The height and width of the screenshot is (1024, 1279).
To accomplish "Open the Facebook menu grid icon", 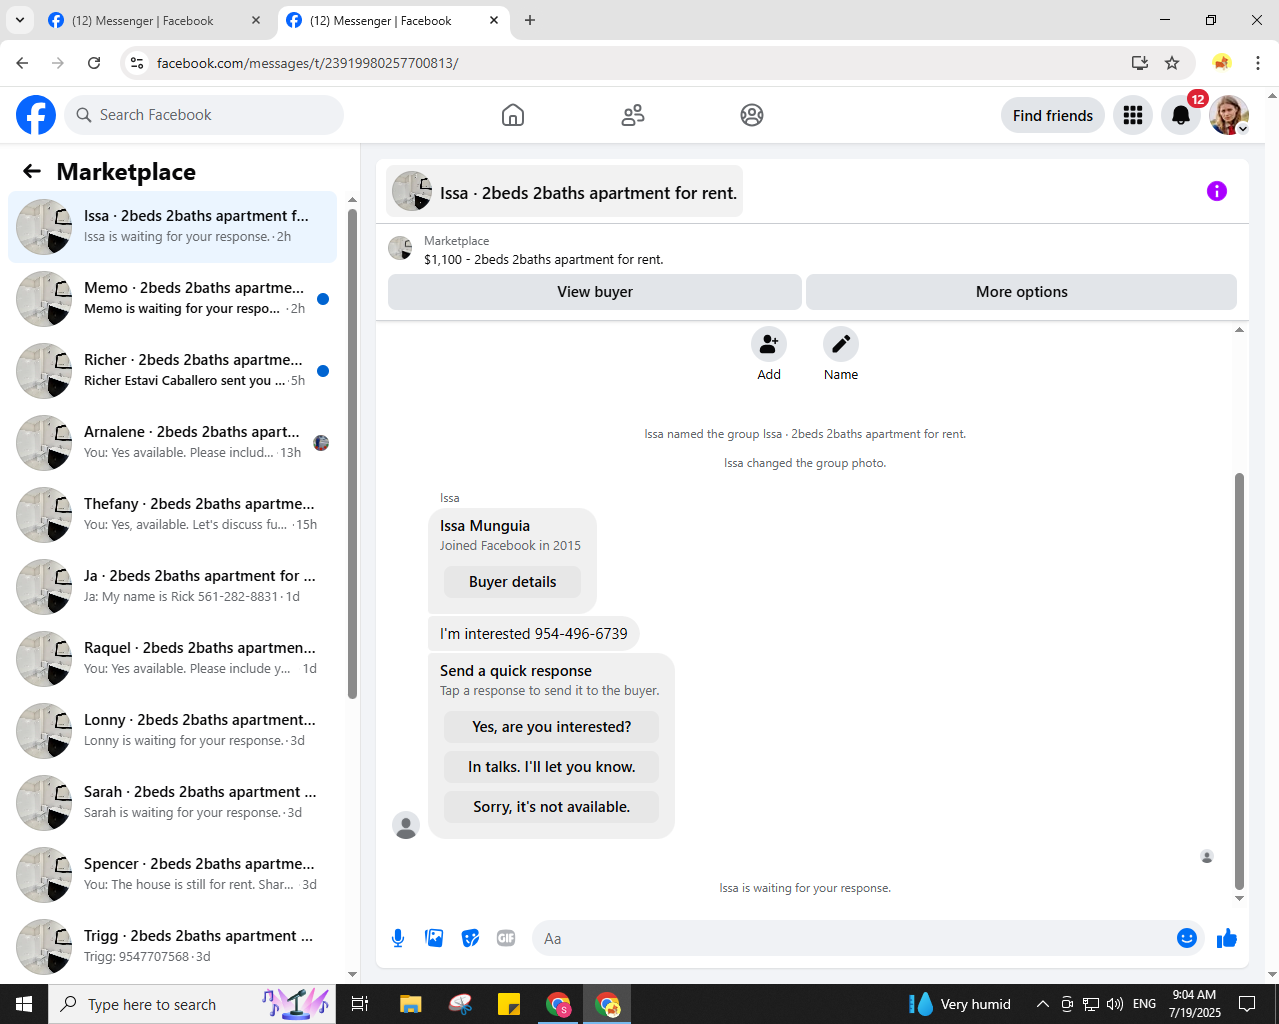I will click(1133, 115).
